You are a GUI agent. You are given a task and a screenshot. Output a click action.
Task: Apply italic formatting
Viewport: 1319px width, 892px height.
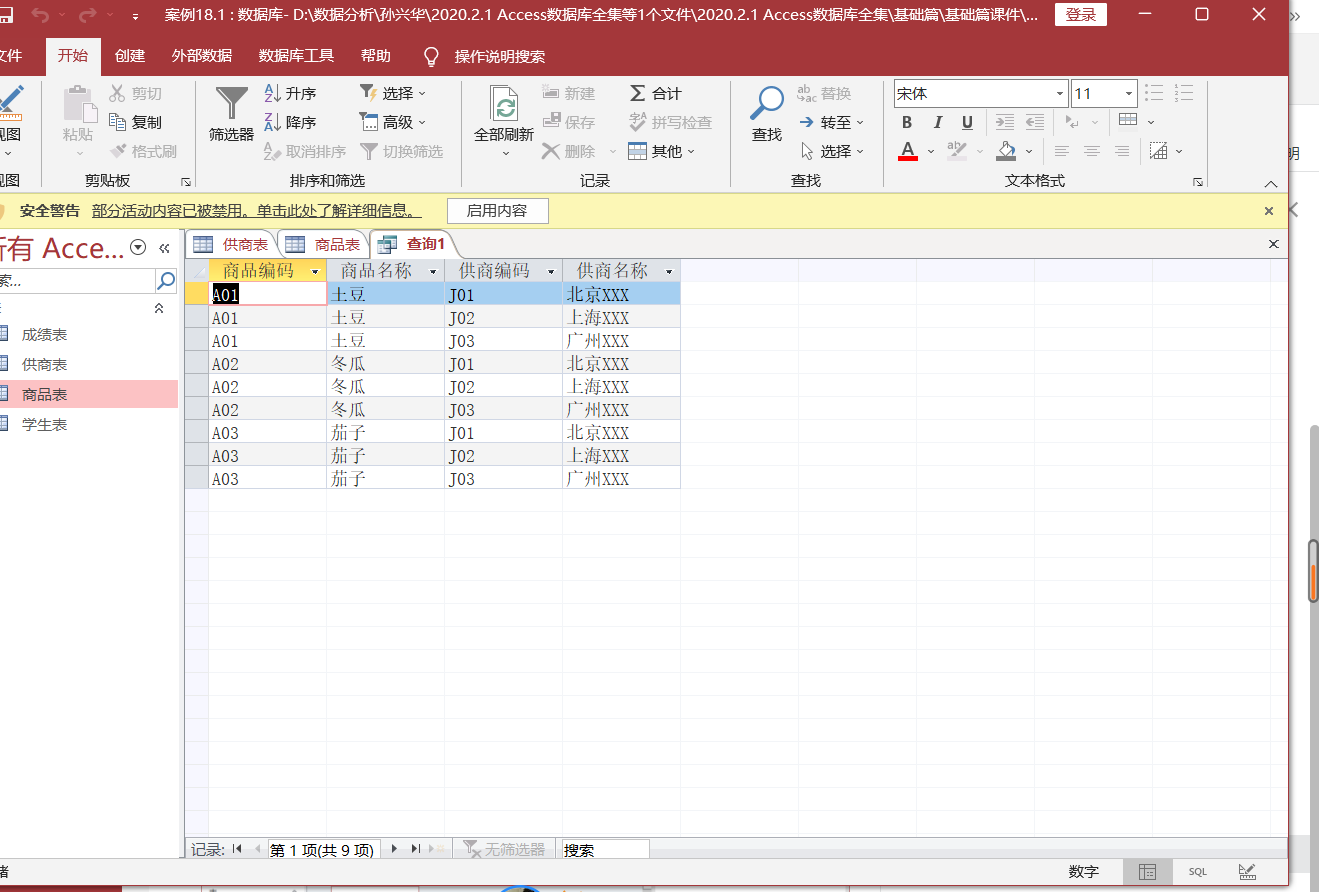937,122
